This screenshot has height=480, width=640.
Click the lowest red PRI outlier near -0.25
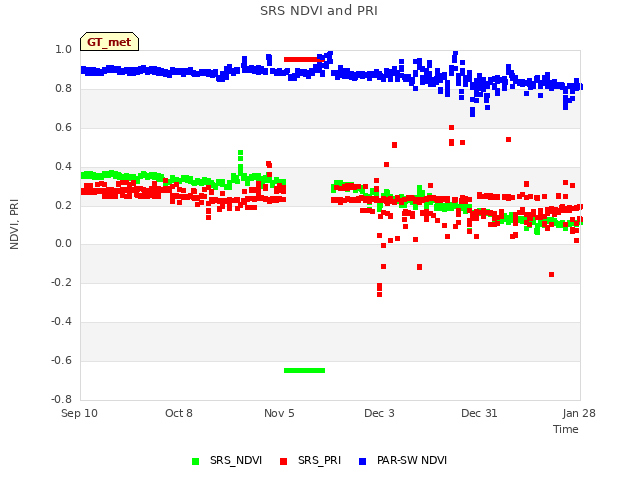coord(380,294)
